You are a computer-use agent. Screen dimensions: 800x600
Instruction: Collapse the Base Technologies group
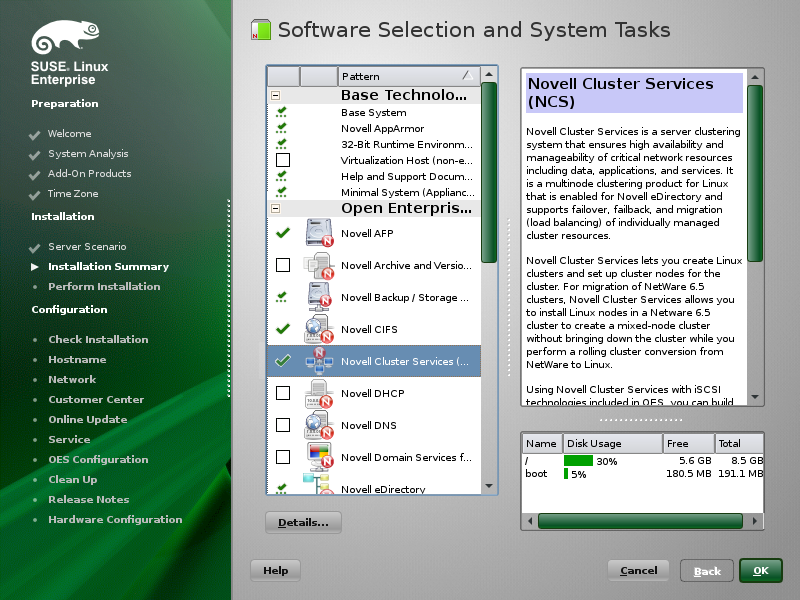(276, 95)
